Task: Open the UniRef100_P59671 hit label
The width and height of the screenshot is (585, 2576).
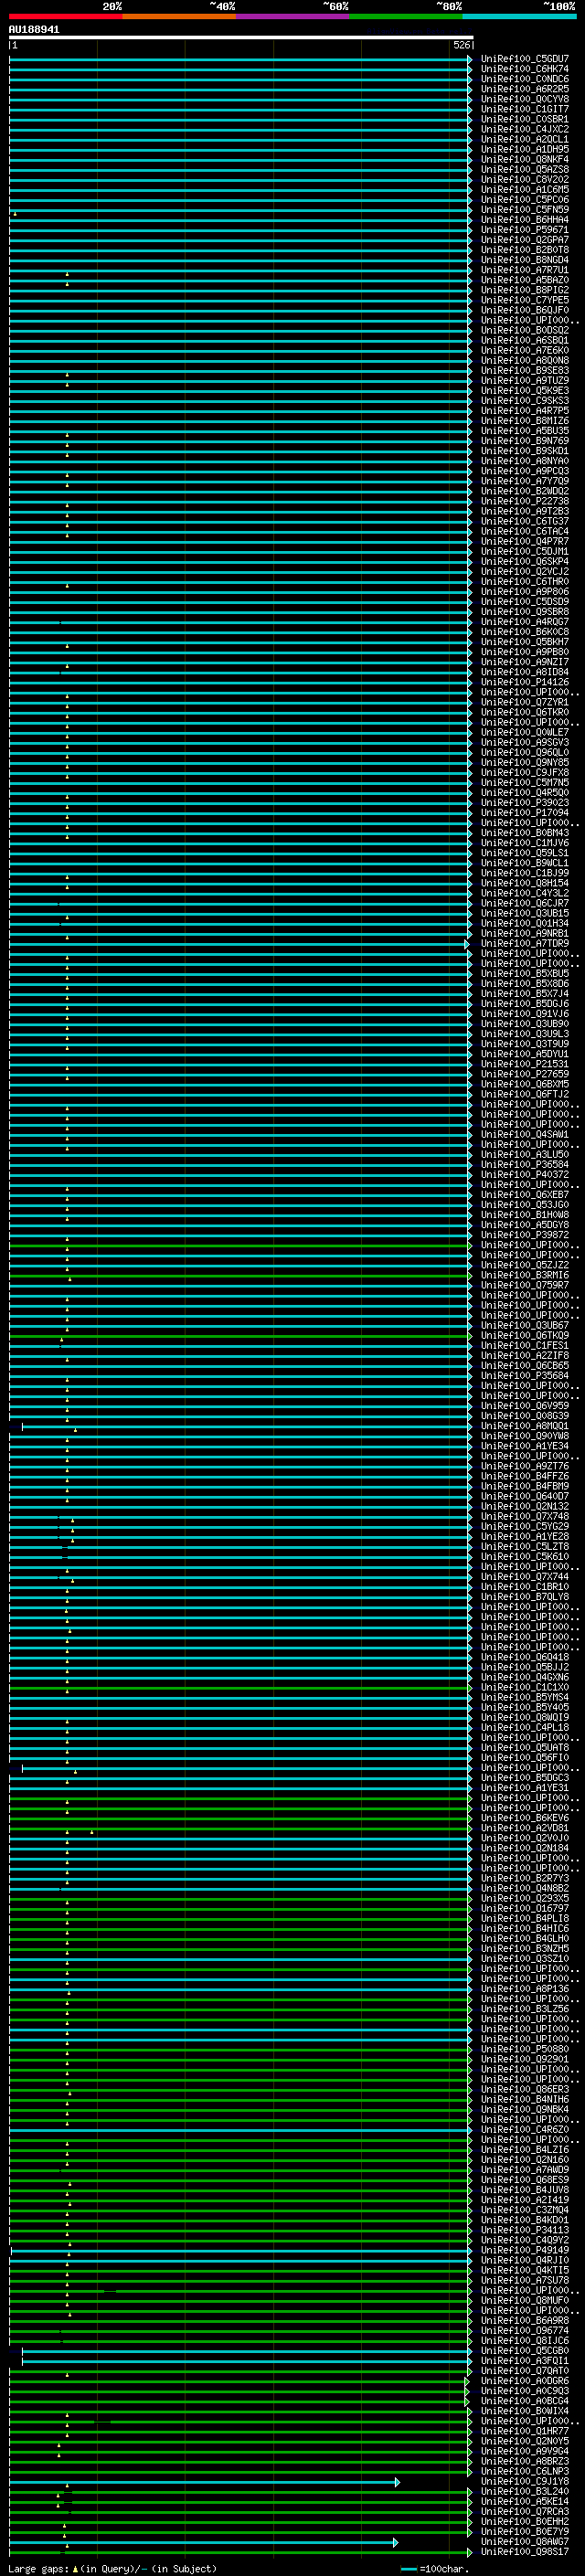Action: [x=524, y=230]
